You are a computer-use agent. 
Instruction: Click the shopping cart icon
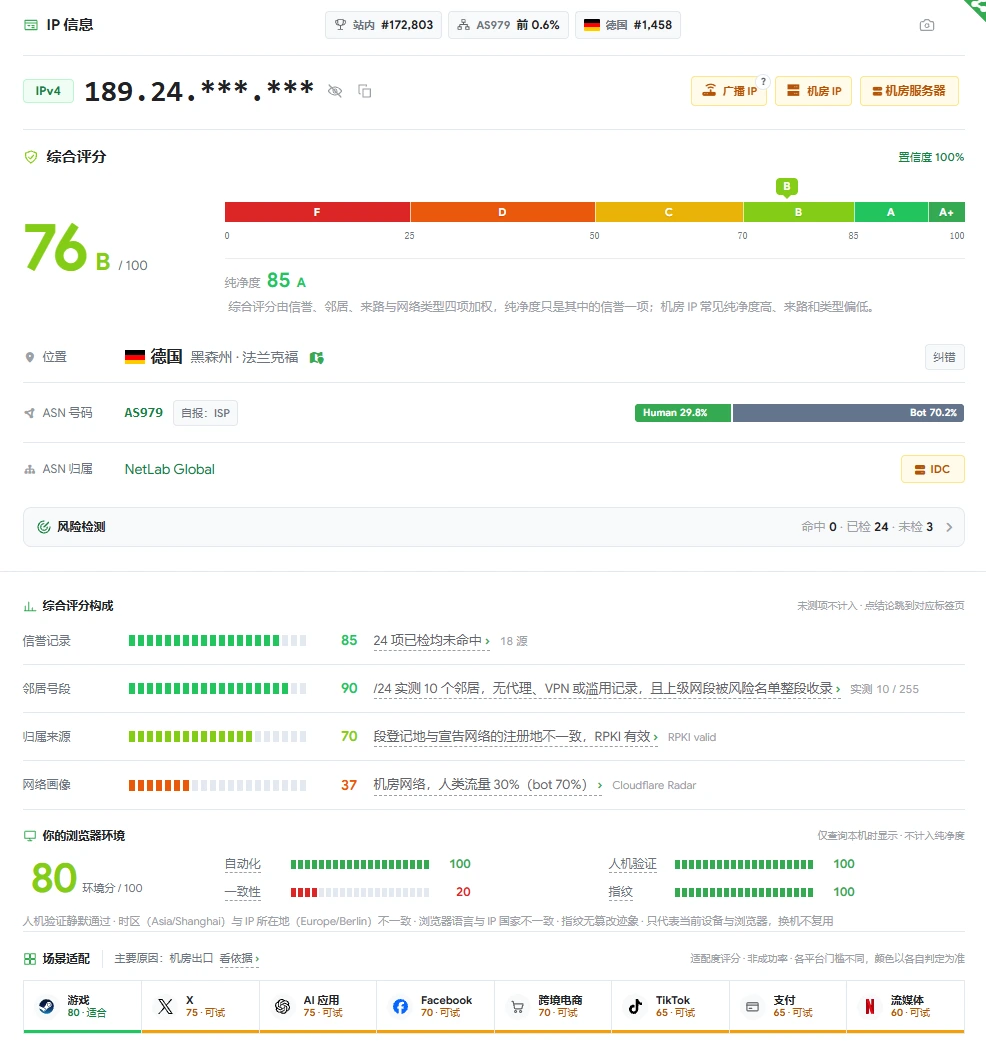(517, 1007)
